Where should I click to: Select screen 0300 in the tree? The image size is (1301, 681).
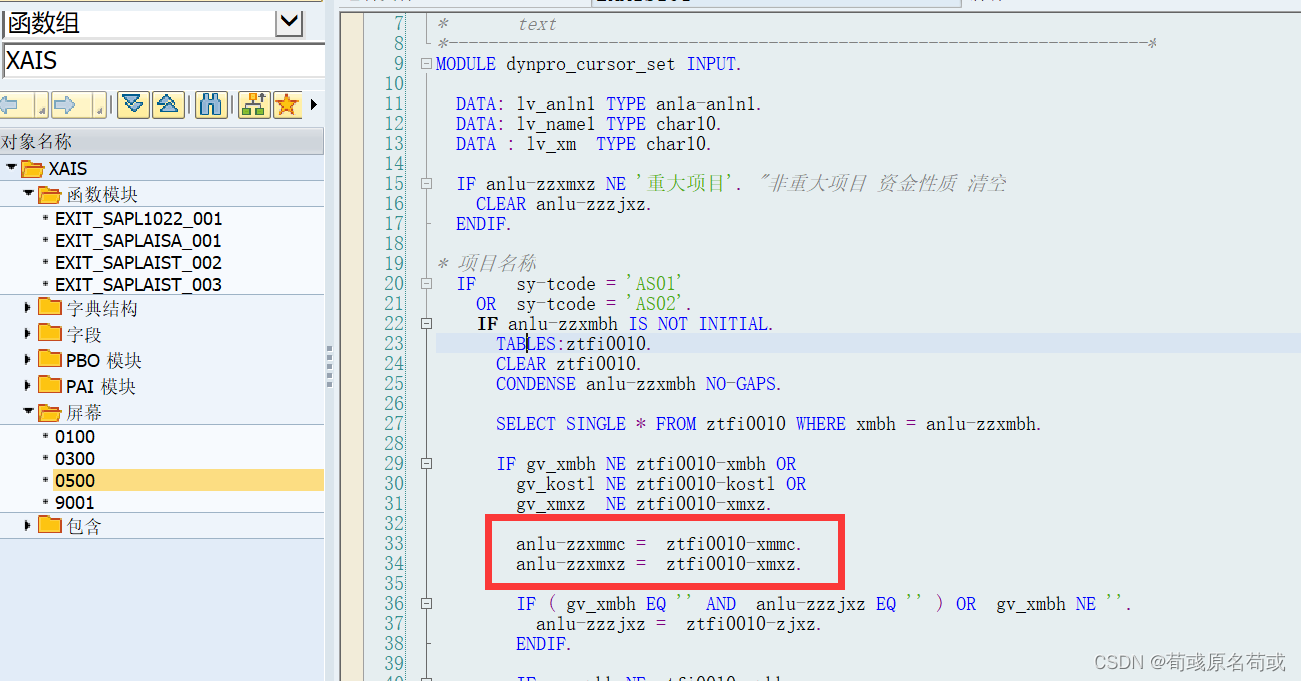tap(75, 458)
